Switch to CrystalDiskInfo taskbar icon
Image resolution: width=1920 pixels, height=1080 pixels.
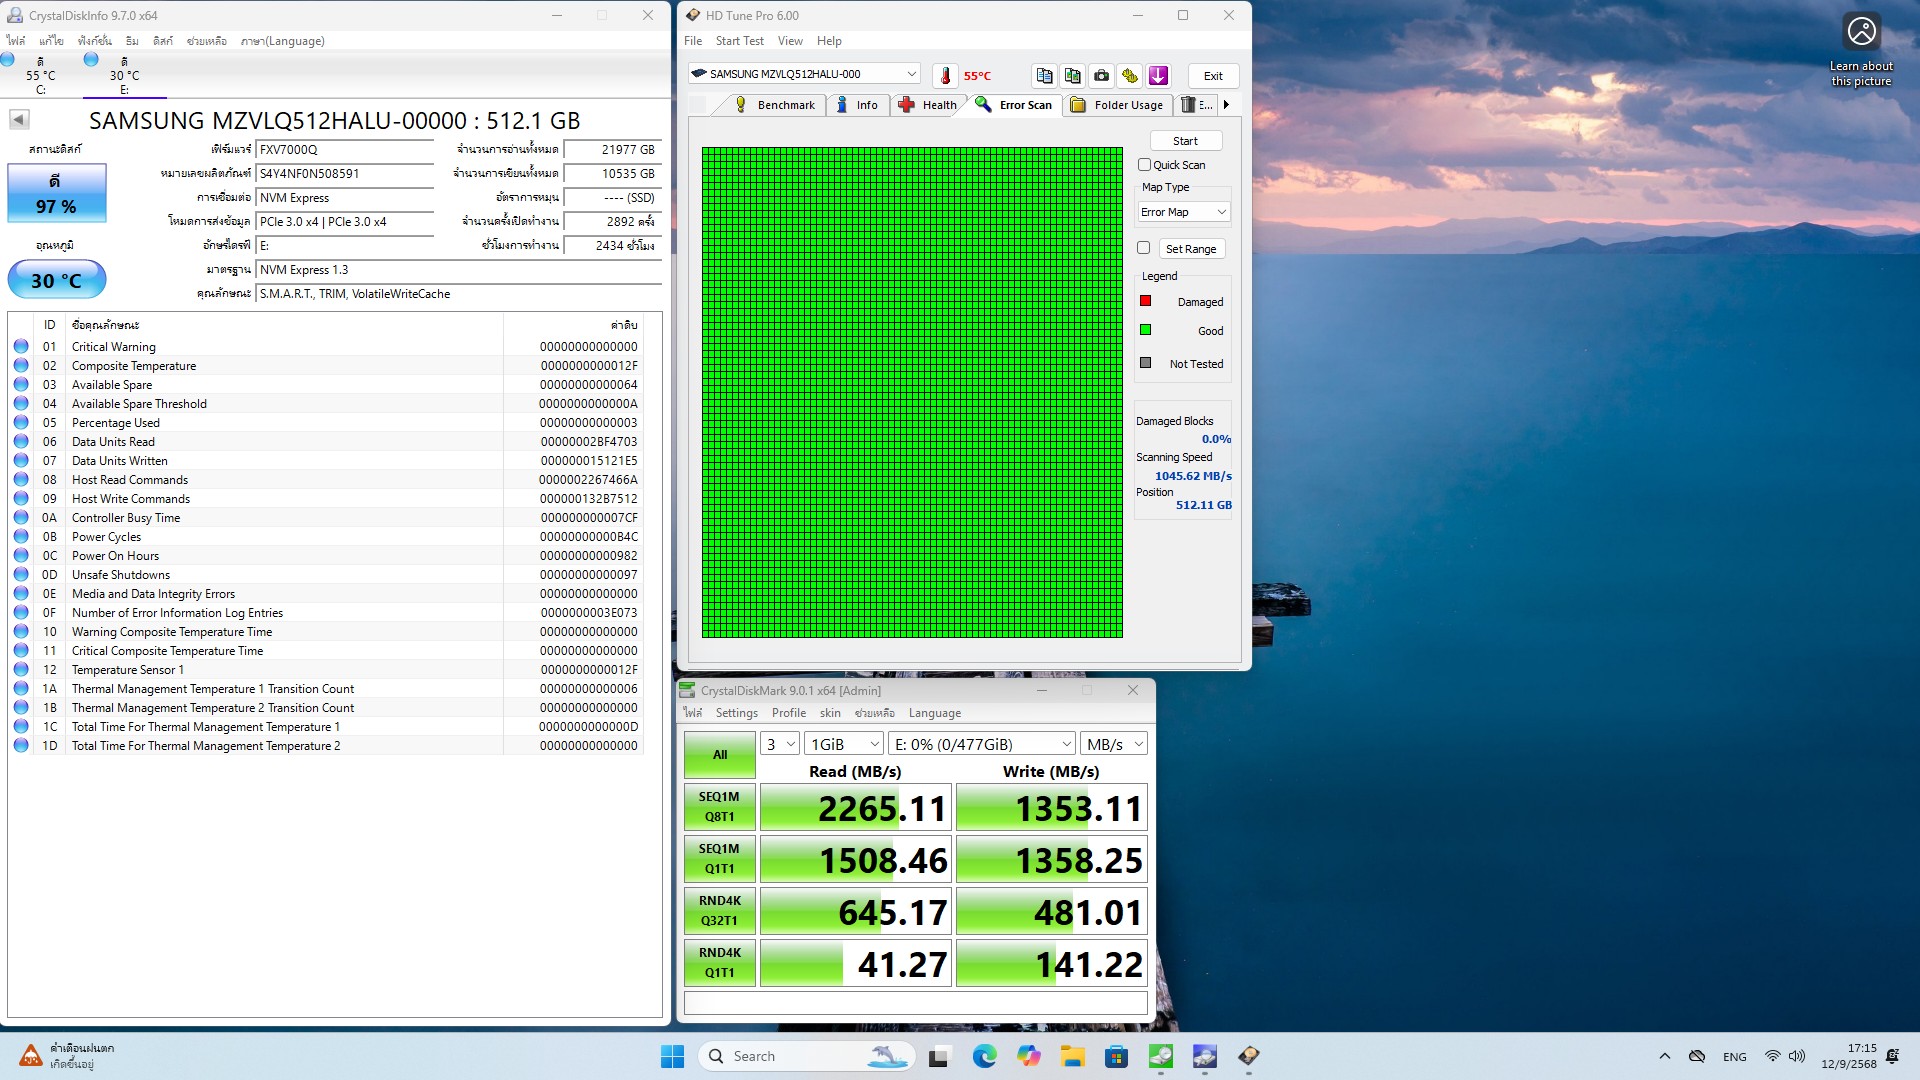(x=1204, y=1056)
